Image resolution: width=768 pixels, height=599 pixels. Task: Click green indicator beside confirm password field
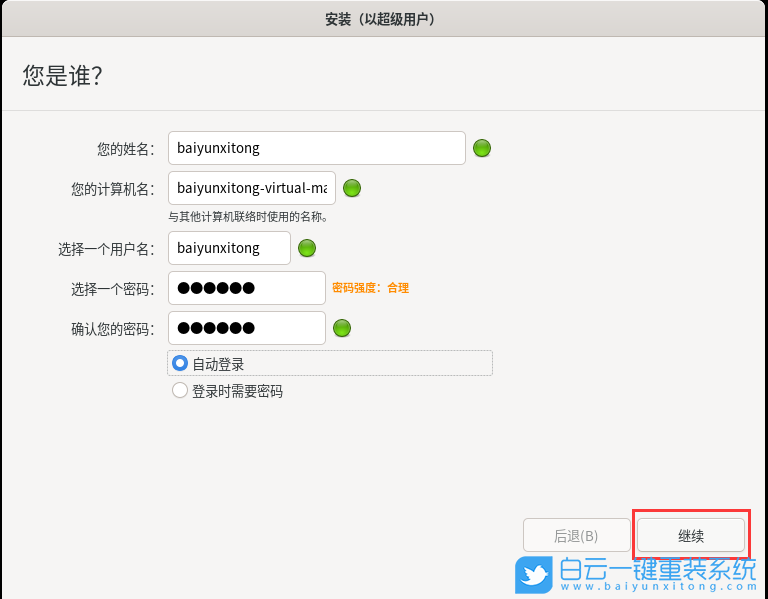[x=342, y=328]
